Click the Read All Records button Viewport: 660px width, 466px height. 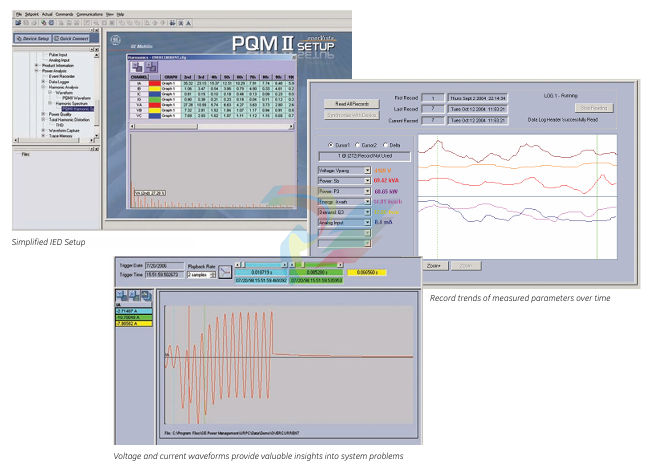[x=351, y=102]
